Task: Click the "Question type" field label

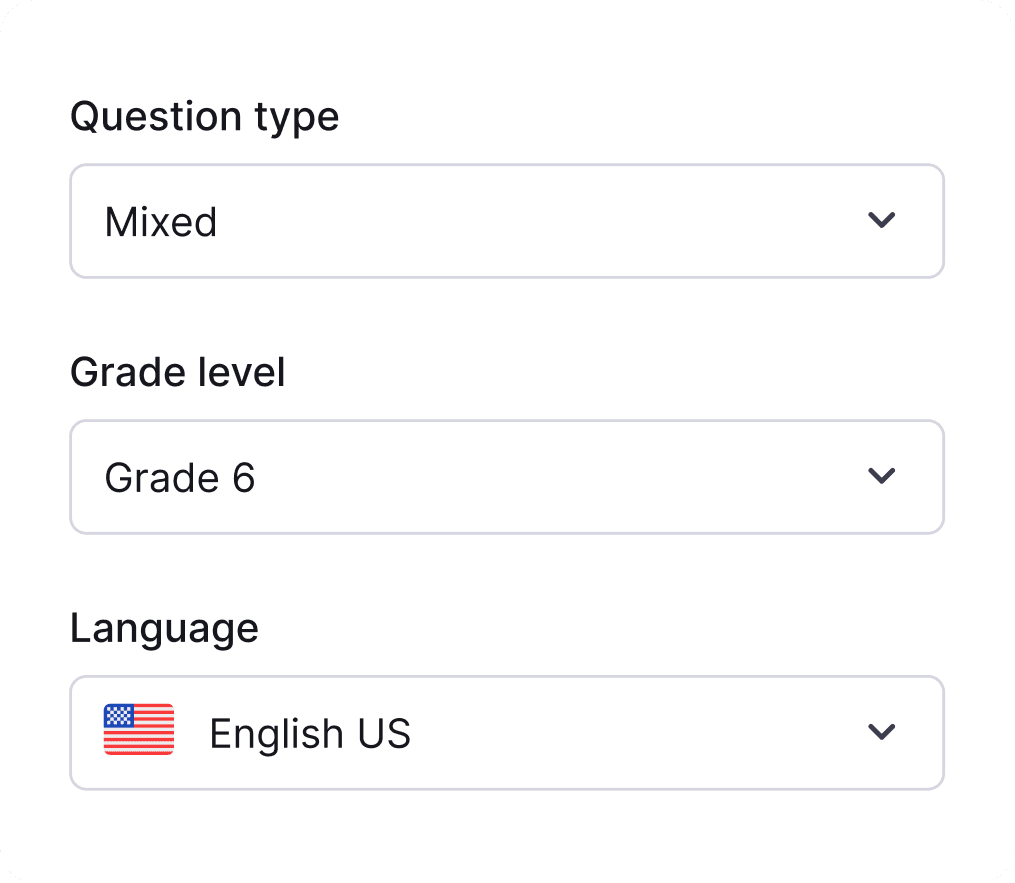Action: tap(205, 117)
